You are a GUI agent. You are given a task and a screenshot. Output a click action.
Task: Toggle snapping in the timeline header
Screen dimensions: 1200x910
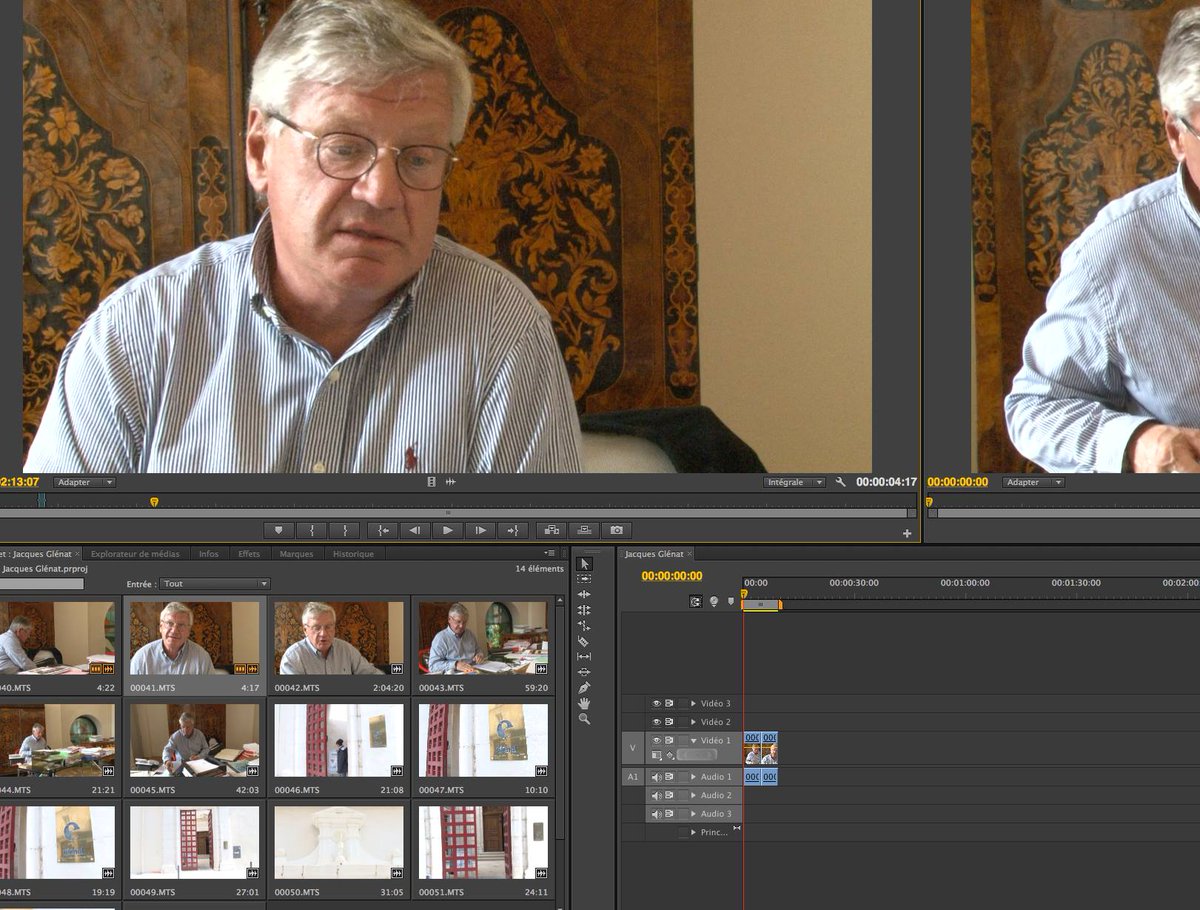coord(695,600)
